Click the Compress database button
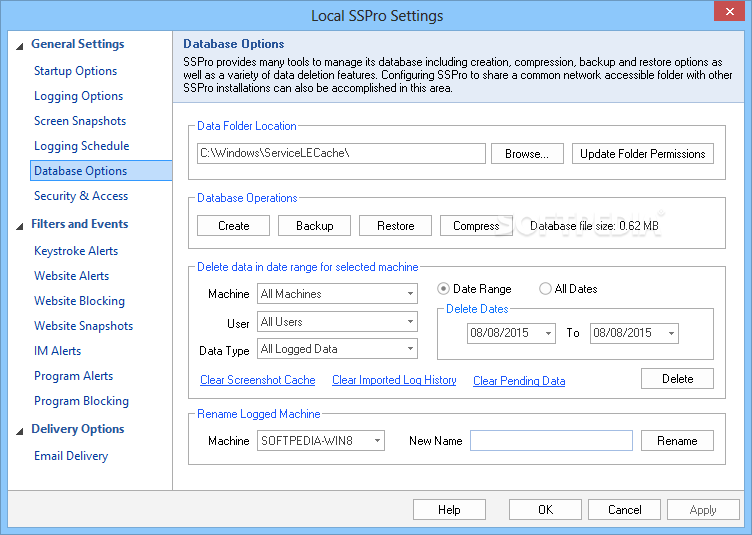This screenshot has width=752, height=535. coord(476,225)
